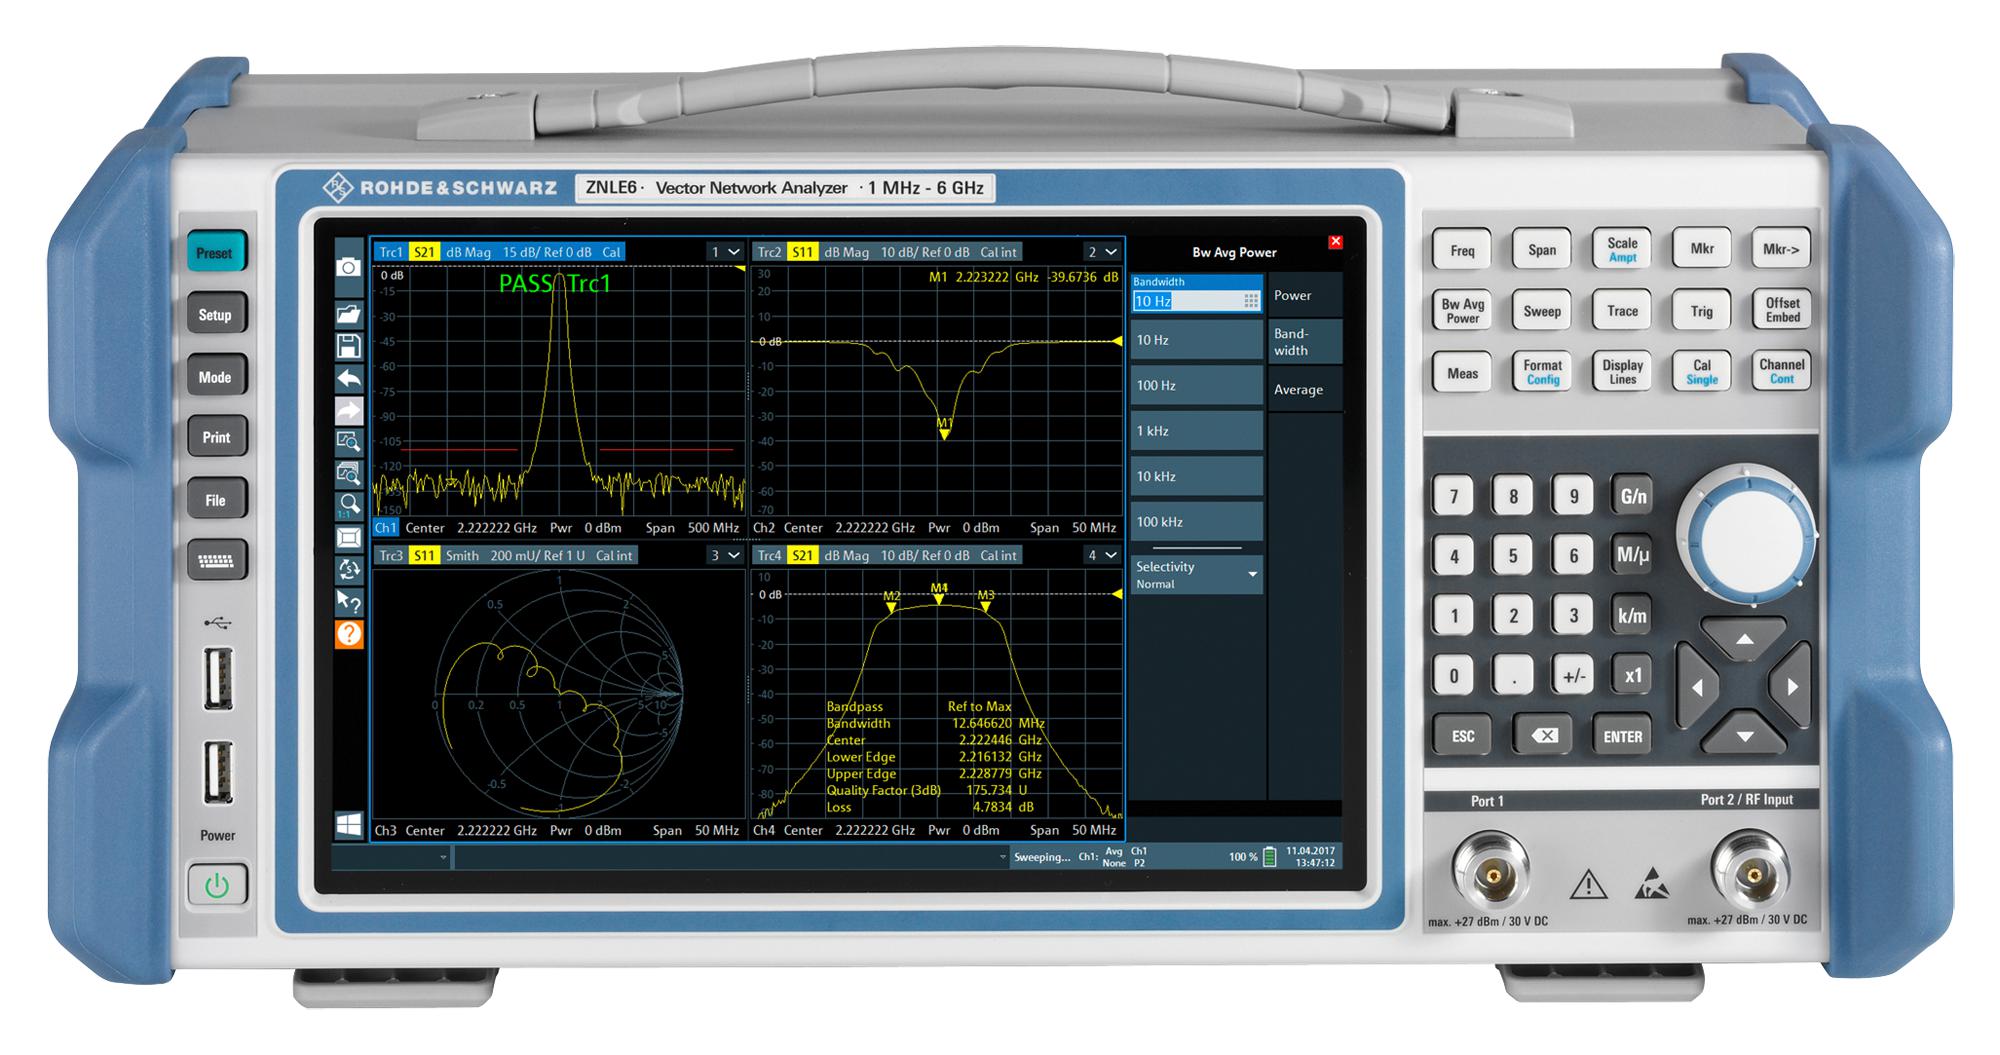Click the 1:1 zoom reset icon
Viewport: 2000px width, 1055px height.
[x=348, y=505]
